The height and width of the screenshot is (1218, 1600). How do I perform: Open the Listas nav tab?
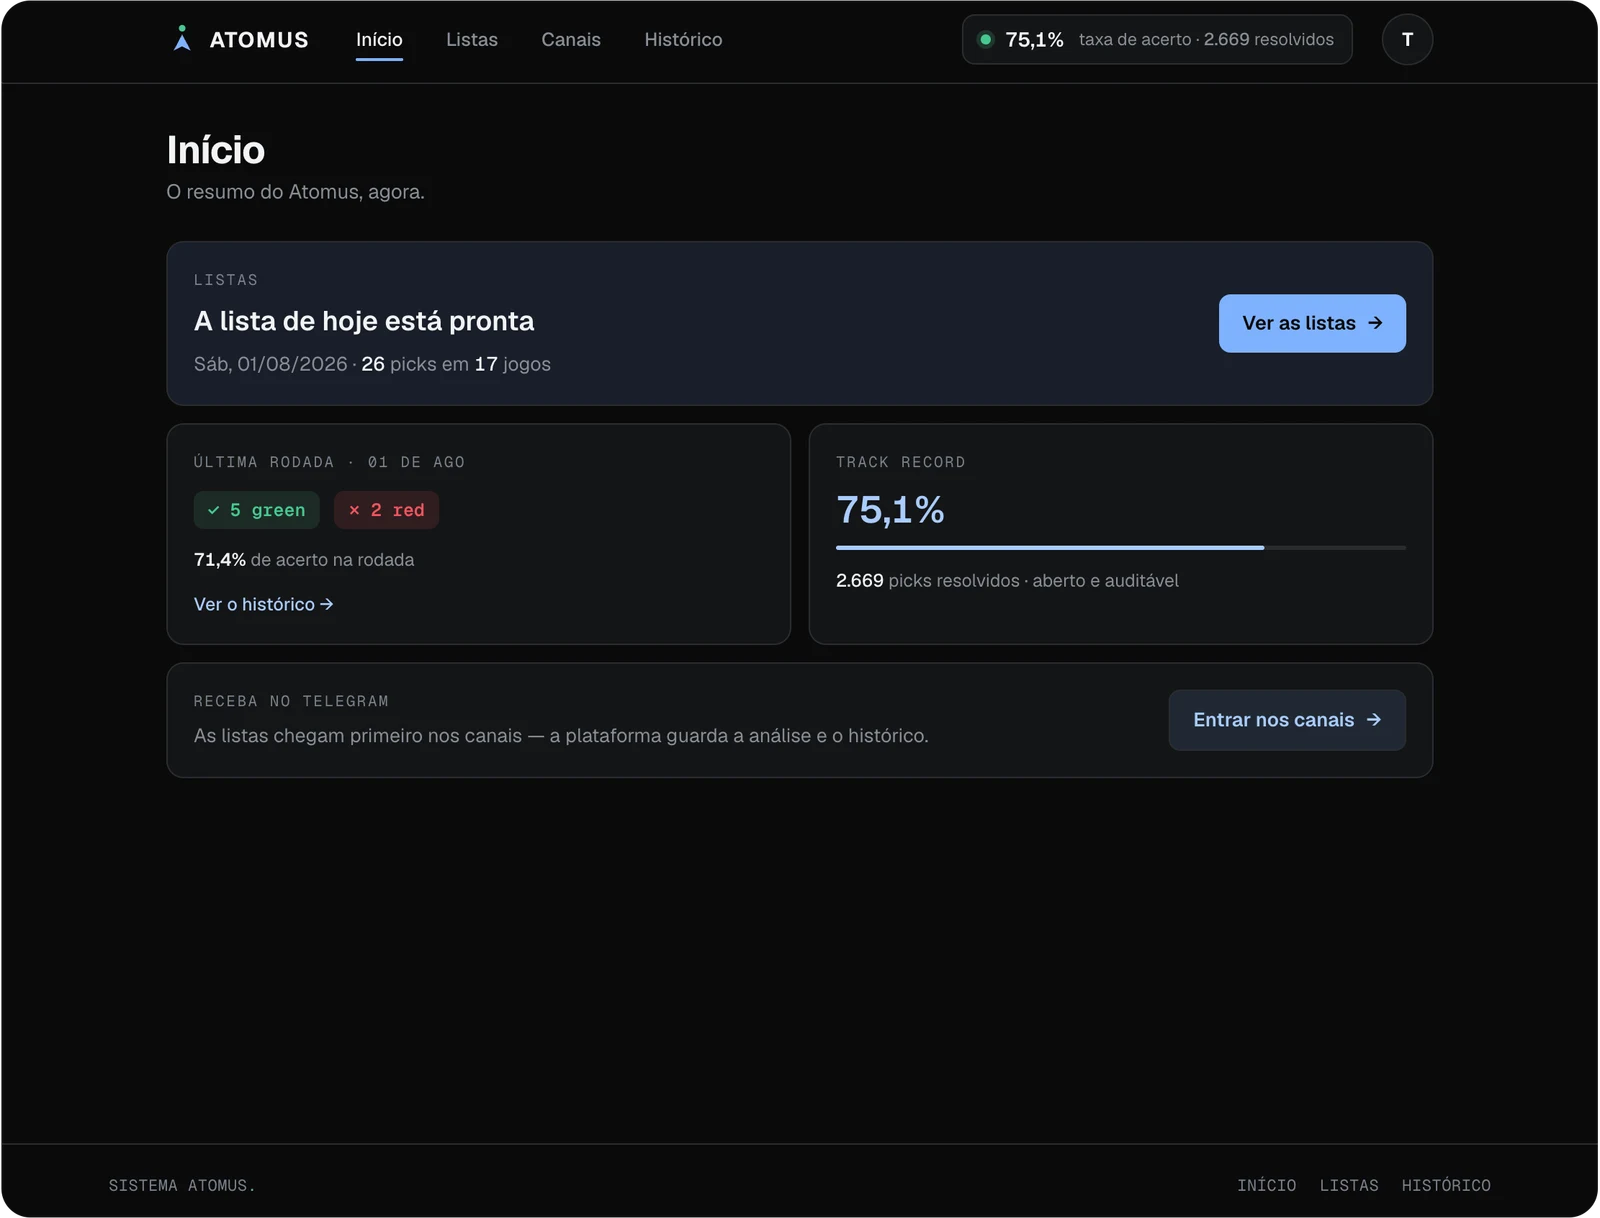tap(472, 40)
